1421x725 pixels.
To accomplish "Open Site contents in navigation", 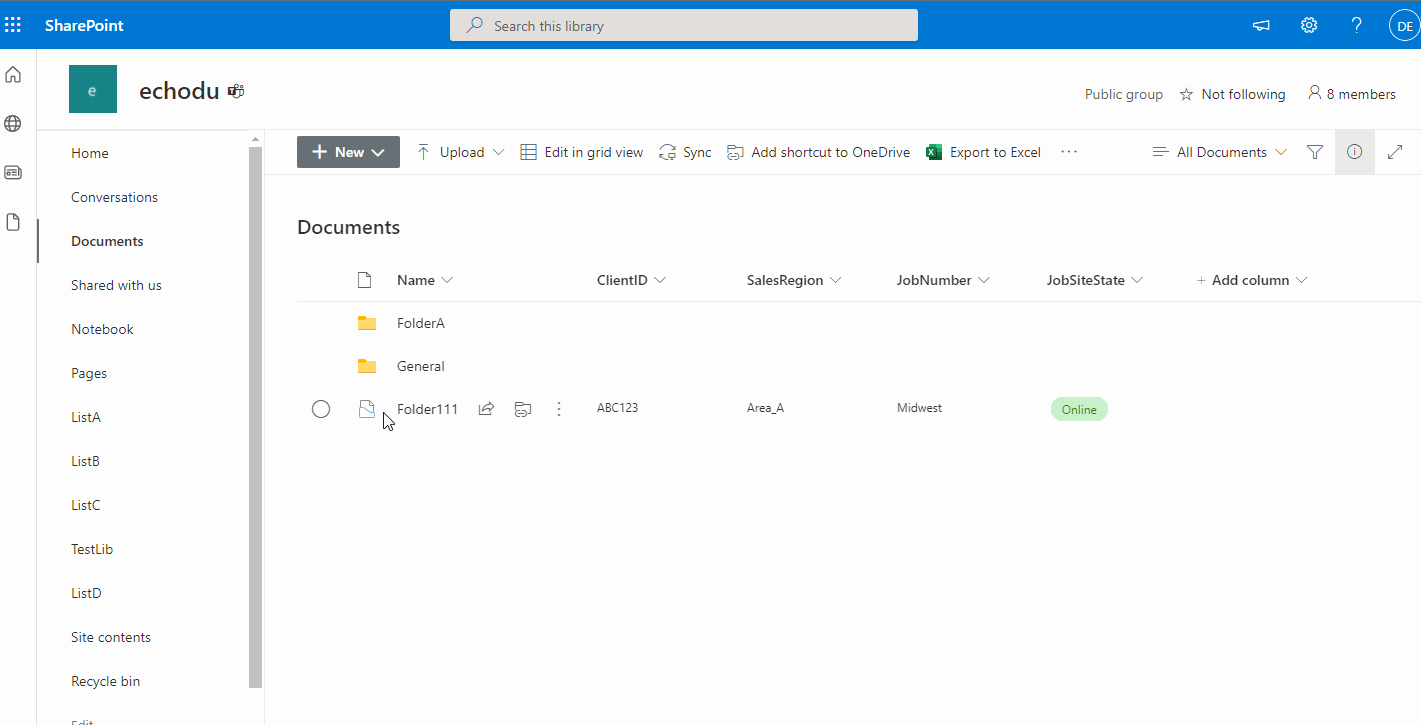I will [111, 637].
